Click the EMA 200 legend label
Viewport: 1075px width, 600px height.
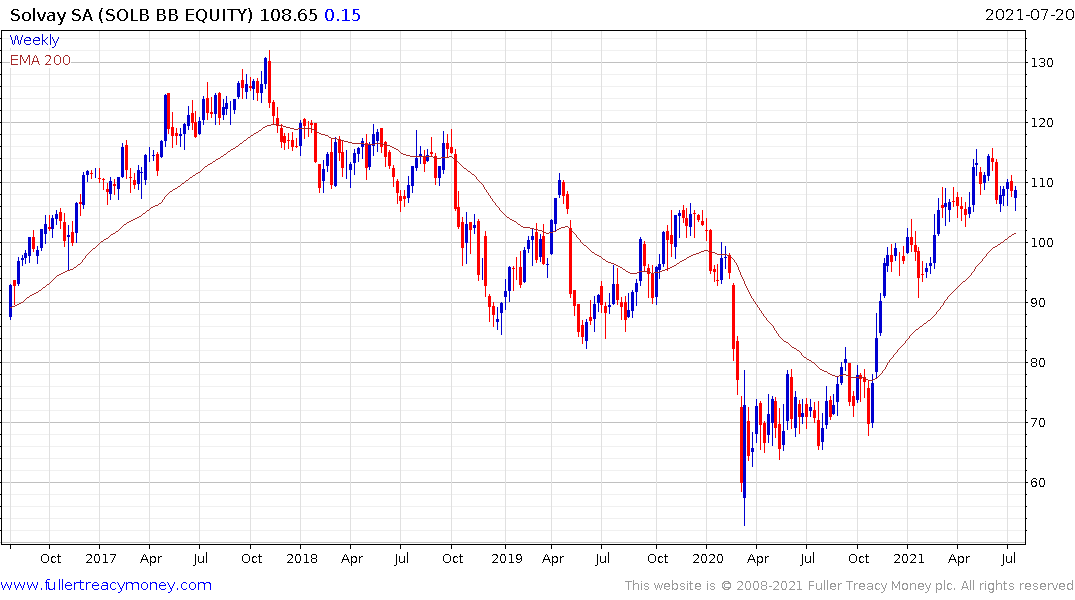pyautogui.click(x=40, y=60)
